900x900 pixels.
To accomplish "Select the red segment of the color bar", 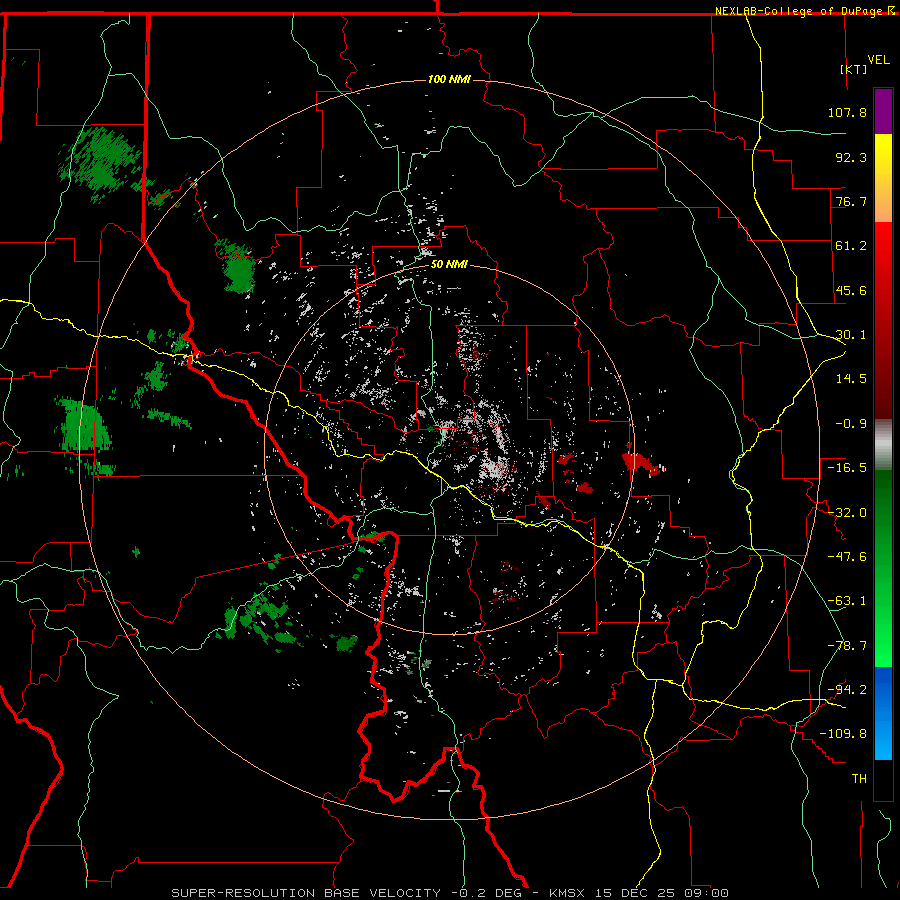I will click(883, 320).
